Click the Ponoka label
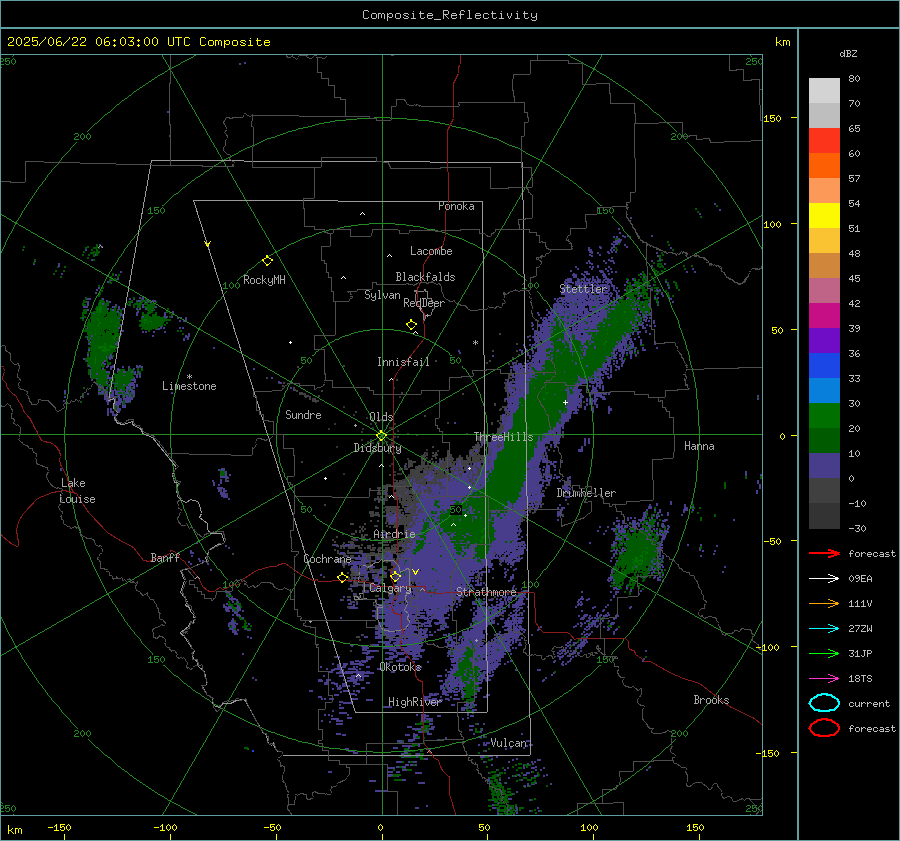The height and width of the screenshot is (841, 900). point(456,206)
